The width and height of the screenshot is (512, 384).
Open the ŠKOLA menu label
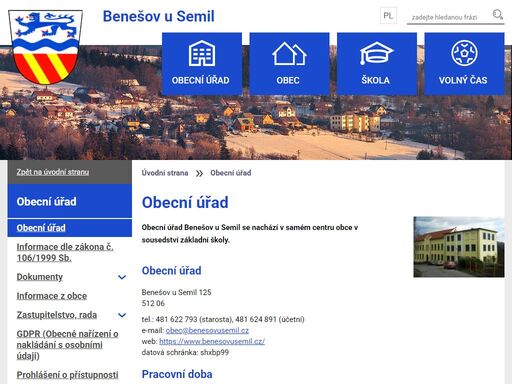pos(375,80)
